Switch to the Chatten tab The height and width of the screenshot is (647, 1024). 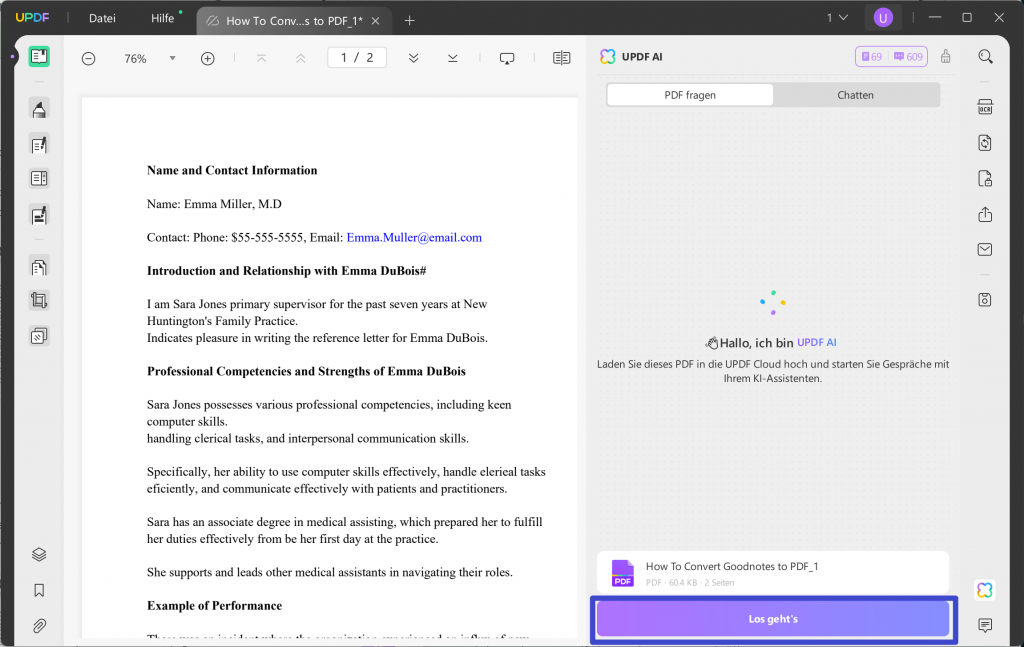coord(856,95)
